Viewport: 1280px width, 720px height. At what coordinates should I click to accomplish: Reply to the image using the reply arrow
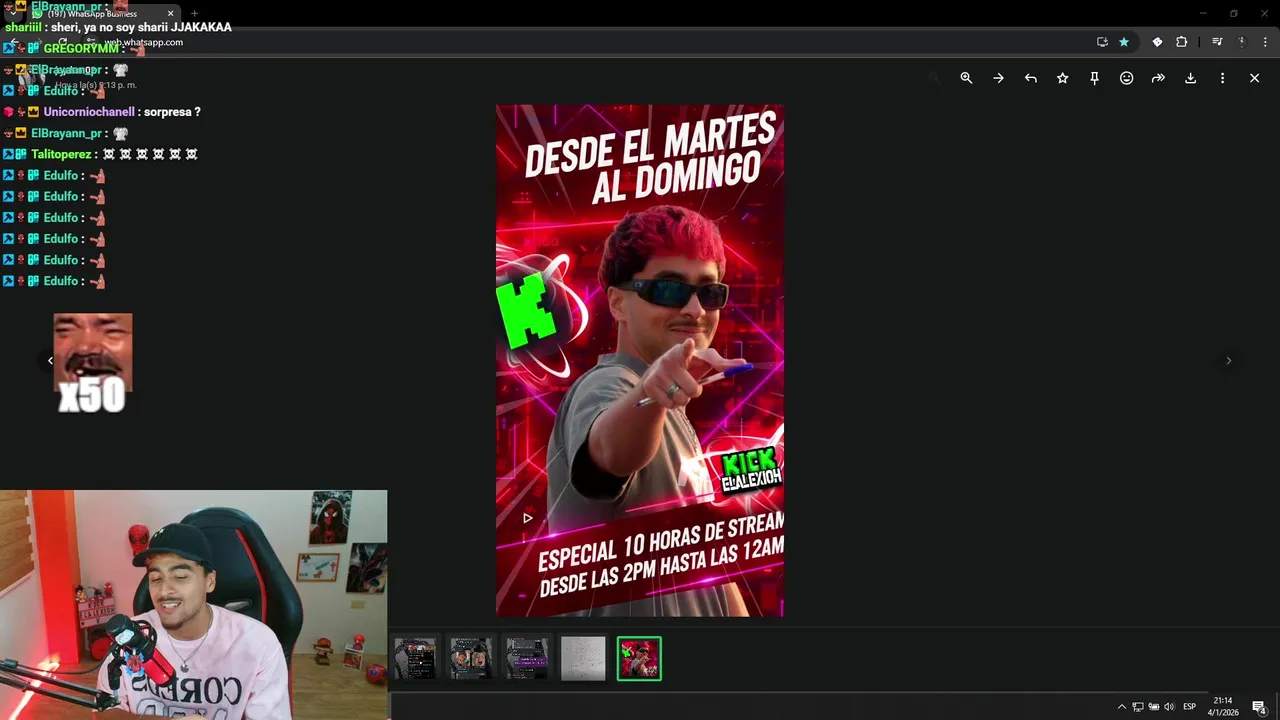click(1030, 78)
